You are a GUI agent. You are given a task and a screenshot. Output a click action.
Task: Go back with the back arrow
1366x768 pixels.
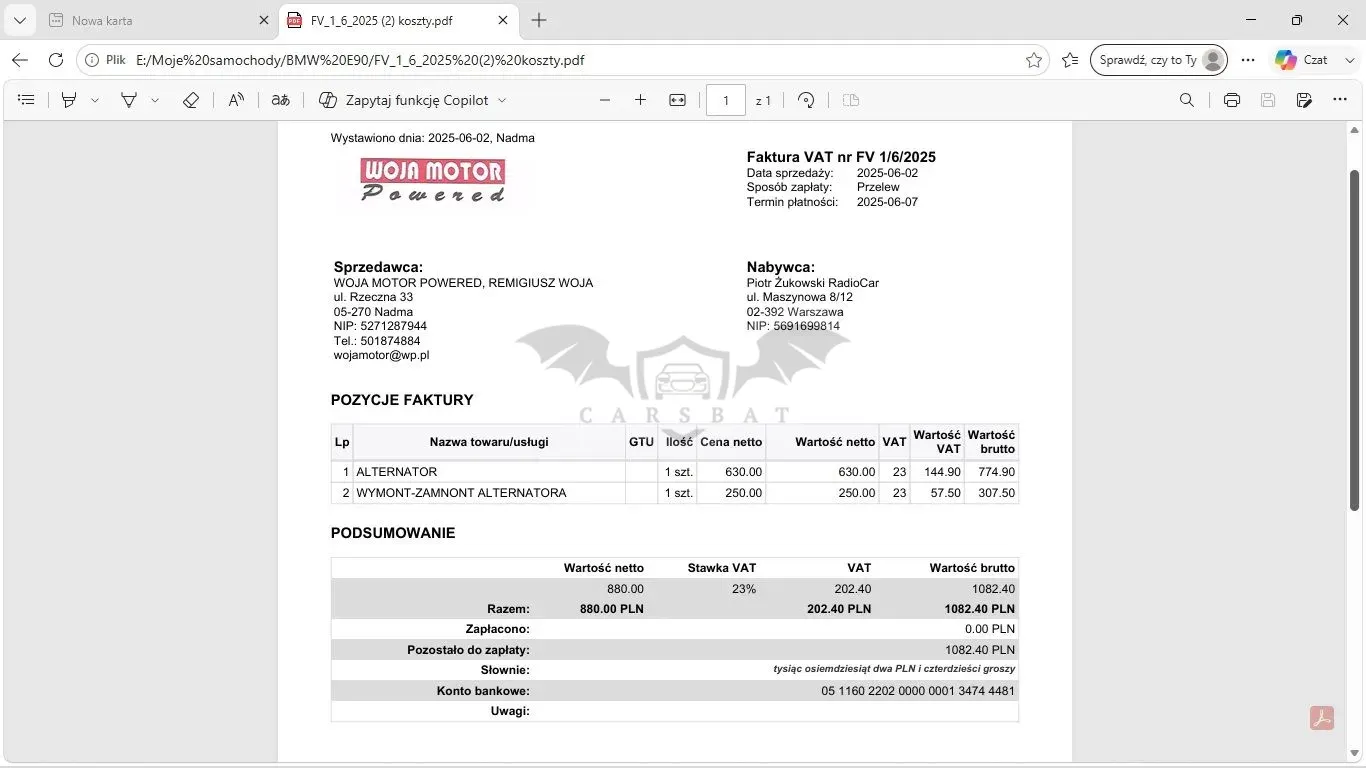pyautogui.click(x=20, y=60)
